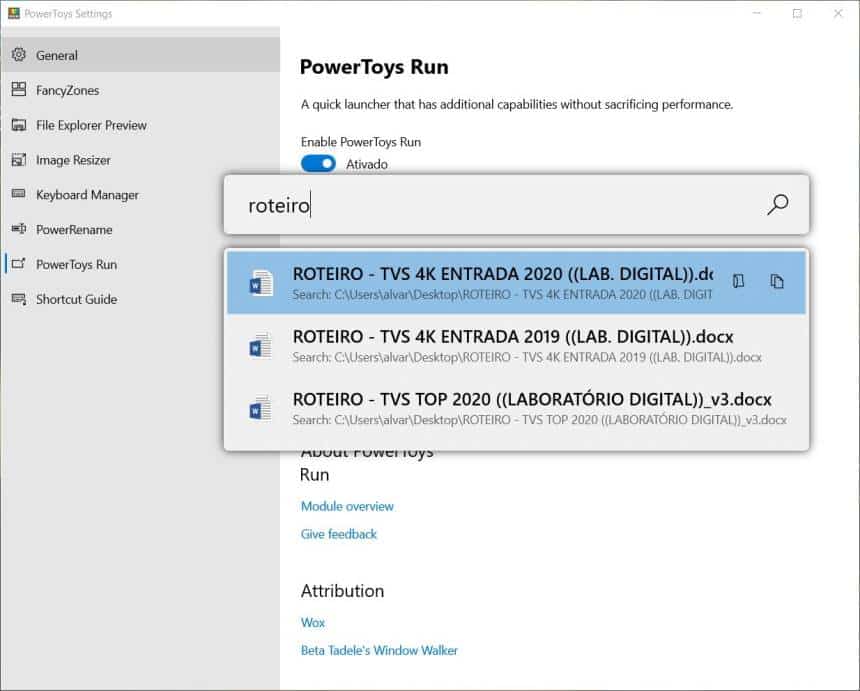Image resolution: width=860 pixels, height=691 pixels.
Task: Click the PowerRename icon
Action: point(19,229)
